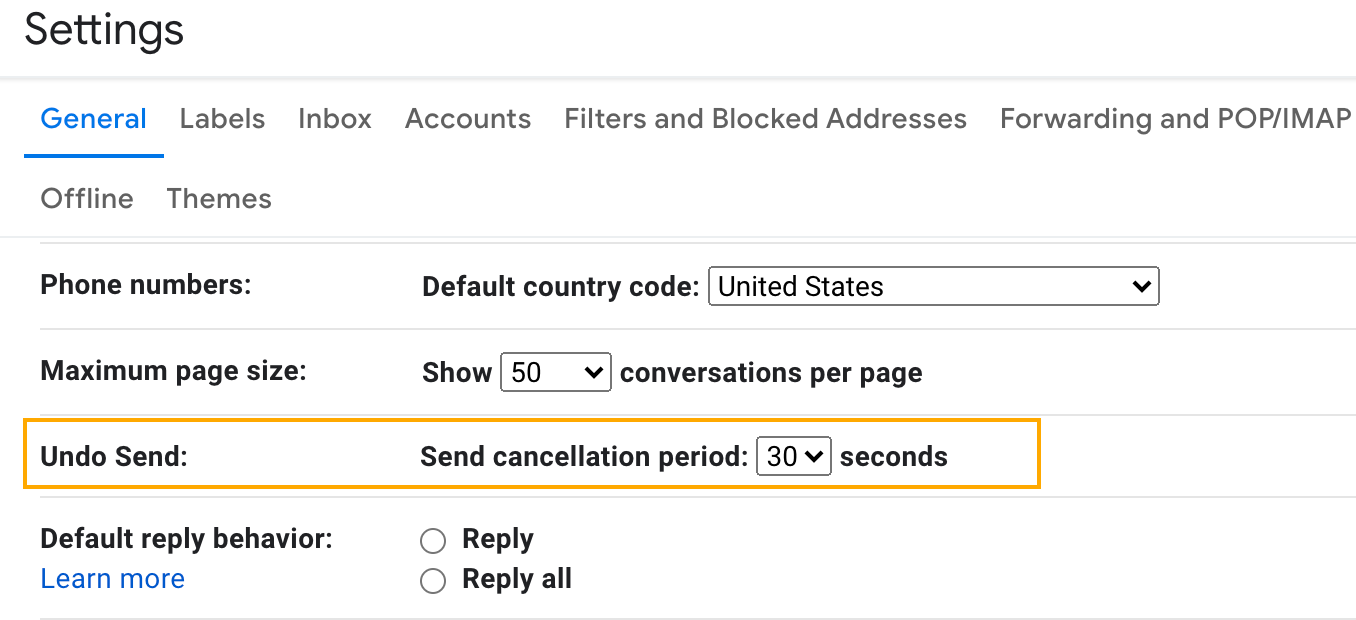
Task: Switch to the General settings tab
Action: coord(93,119)
